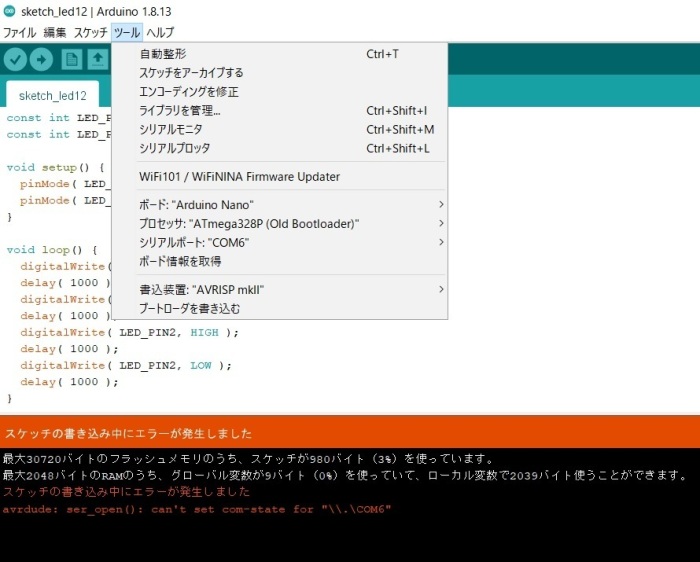
Task: Open シリアルプロッタ from the menu
Action: tap(280, 148)
